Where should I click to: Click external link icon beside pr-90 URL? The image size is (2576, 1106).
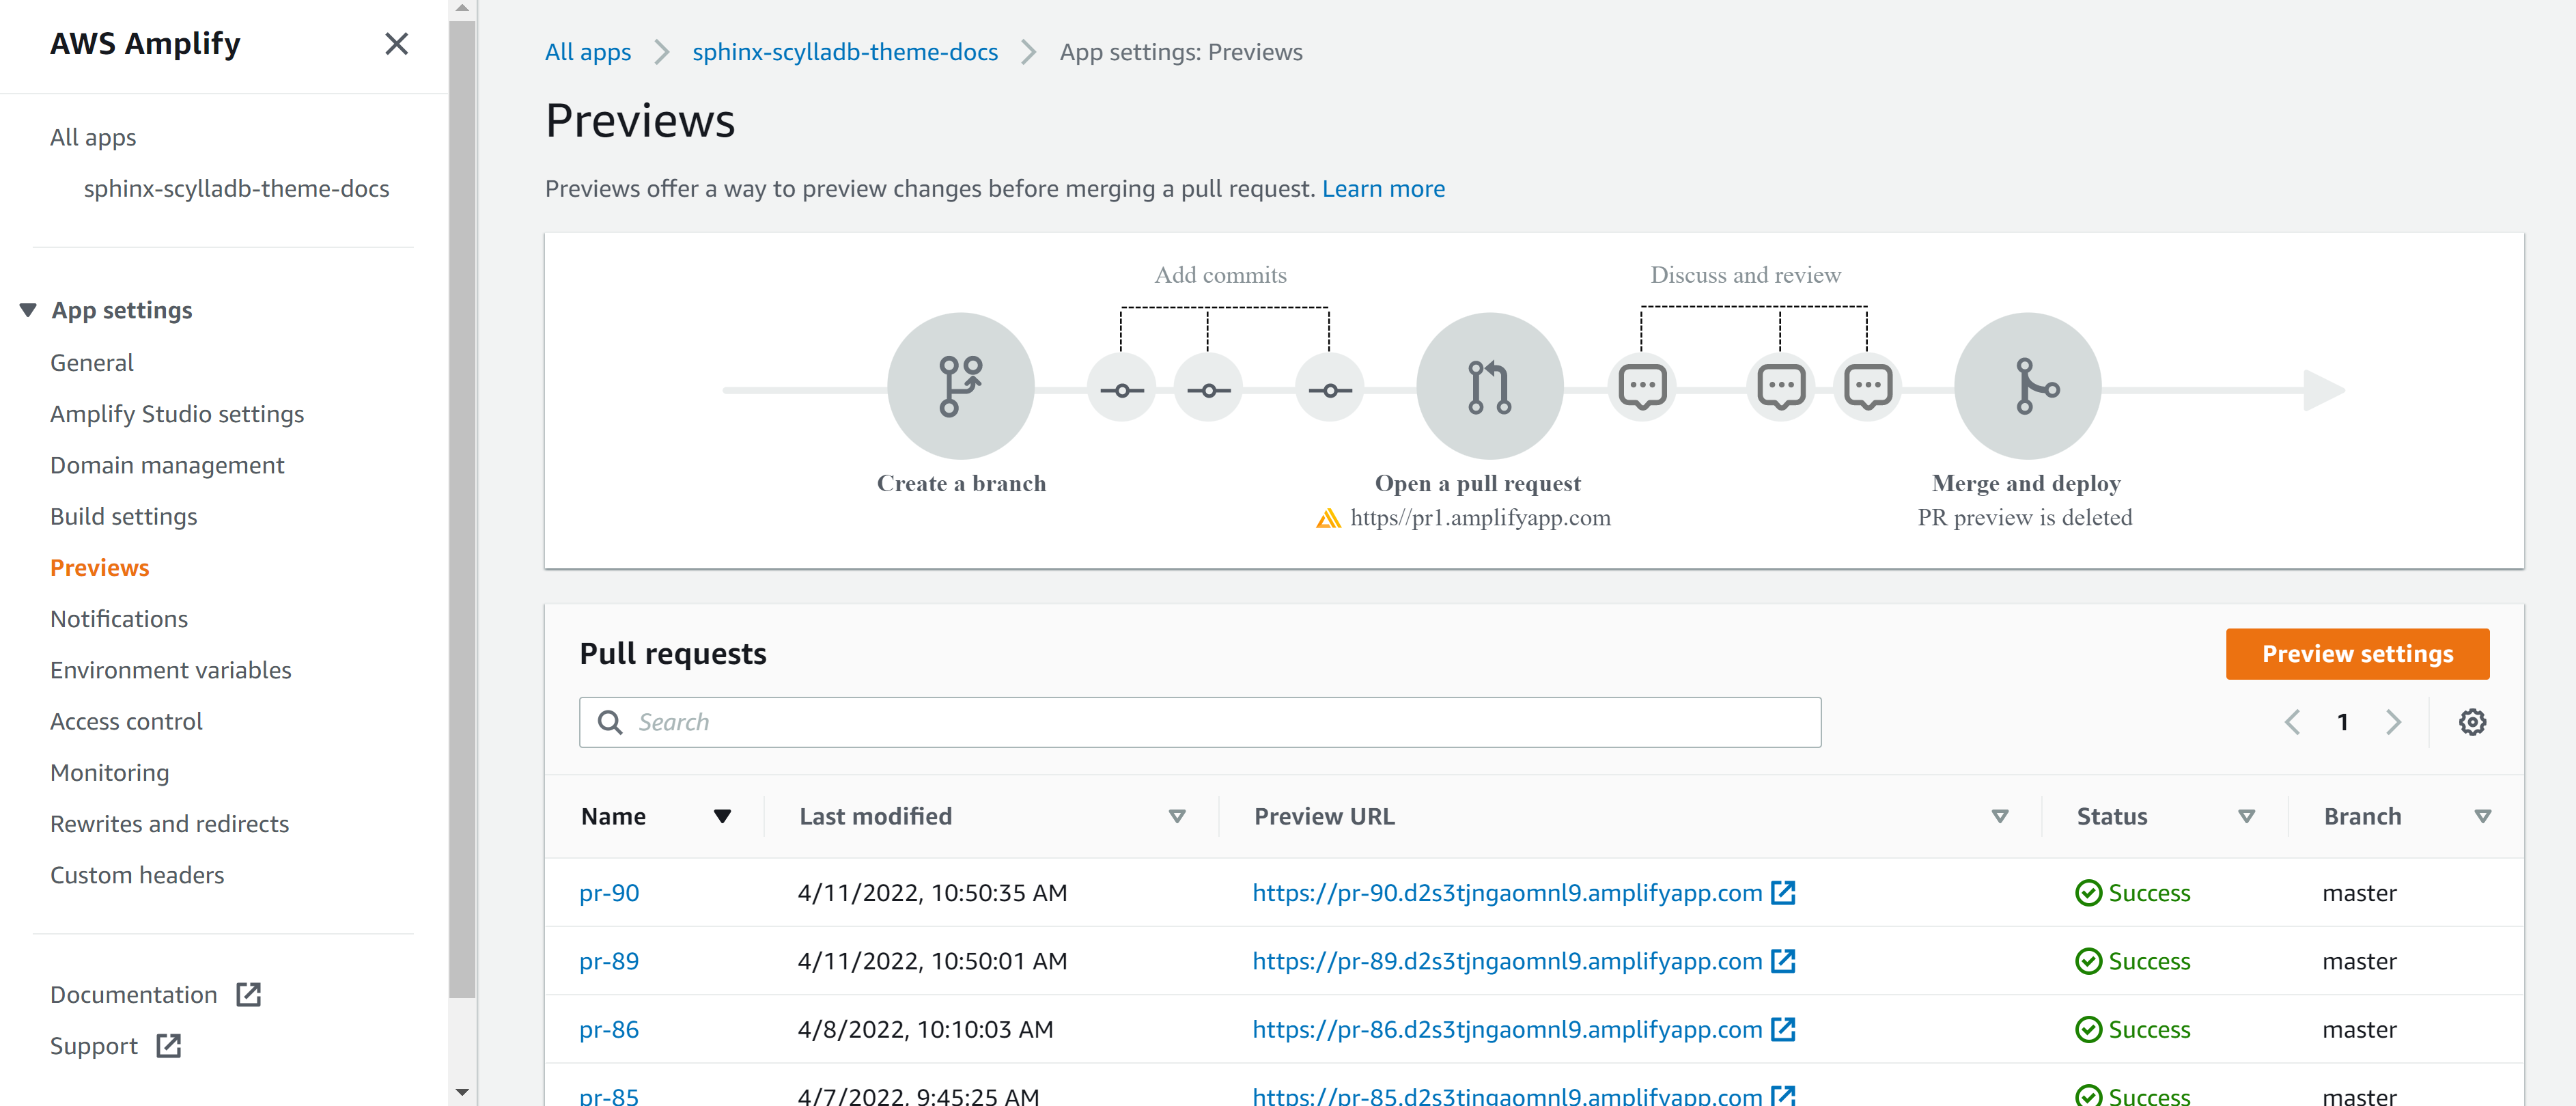1782,893
